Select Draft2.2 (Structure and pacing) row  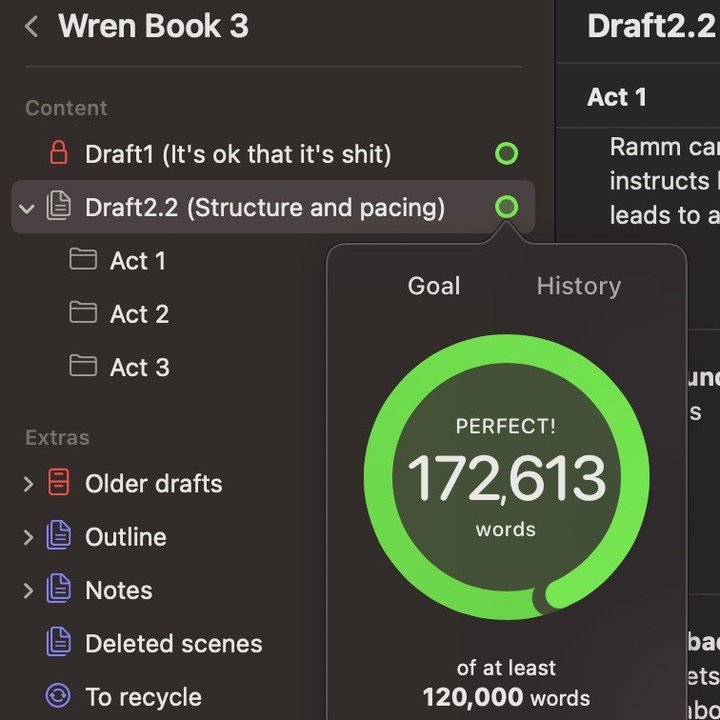(x=273, y=207)
